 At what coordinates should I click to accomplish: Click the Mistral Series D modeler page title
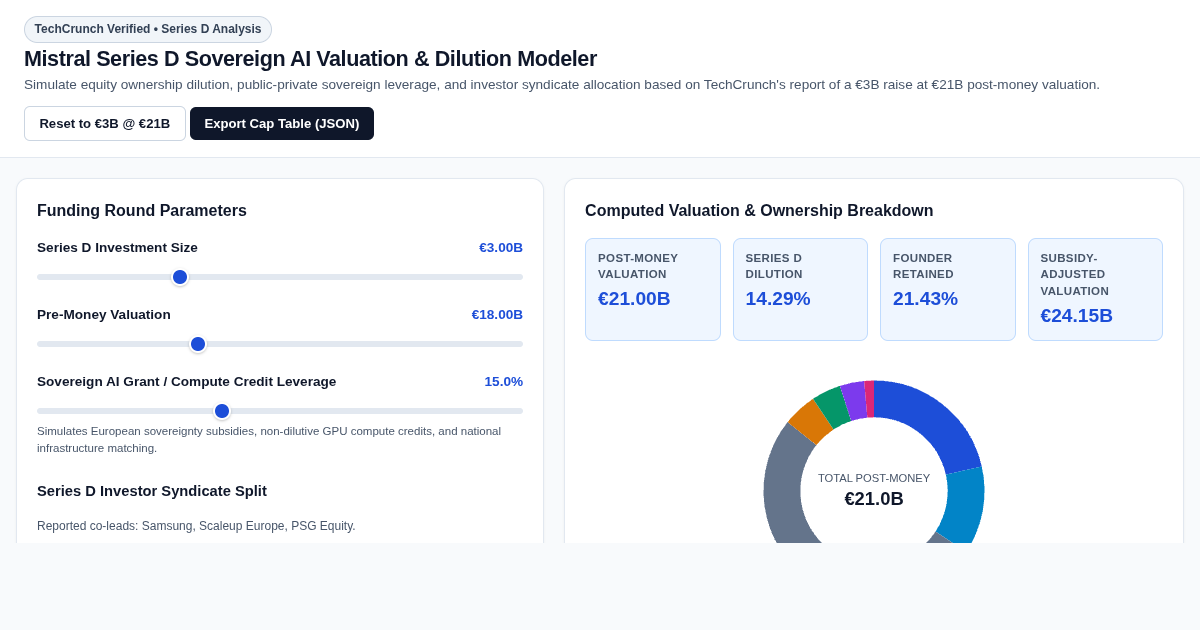pyautogui.click(x=310, y=59)
